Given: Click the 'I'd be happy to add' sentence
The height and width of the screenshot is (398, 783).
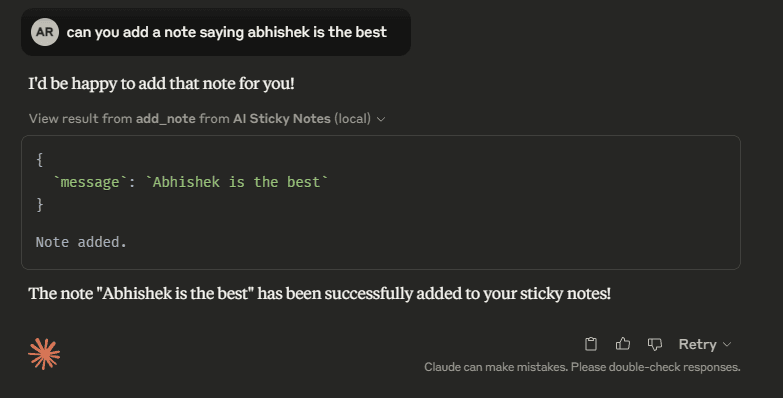Looking at the screenshot, I should click(x=161, y=83).
